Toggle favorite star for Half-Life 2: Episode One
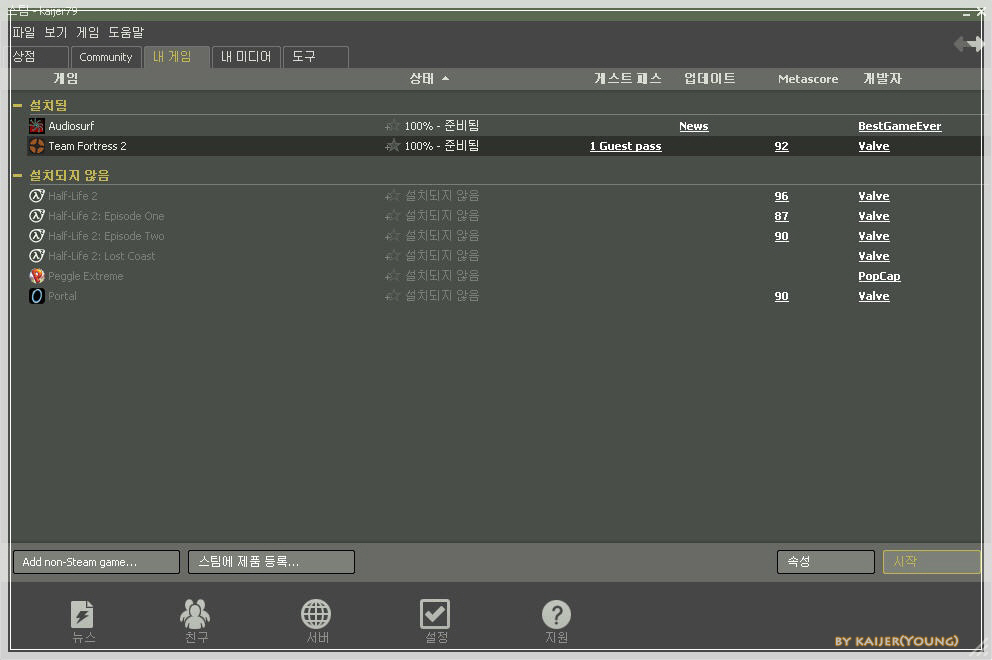The height and width of the screenshot is (660, 992). (392, 216)
